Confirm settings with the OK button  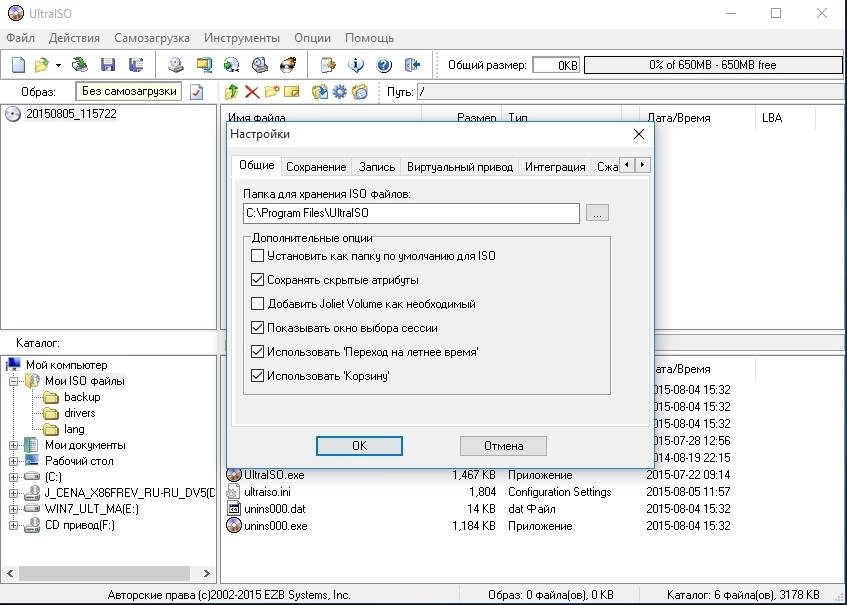click(x=359, y=446)
